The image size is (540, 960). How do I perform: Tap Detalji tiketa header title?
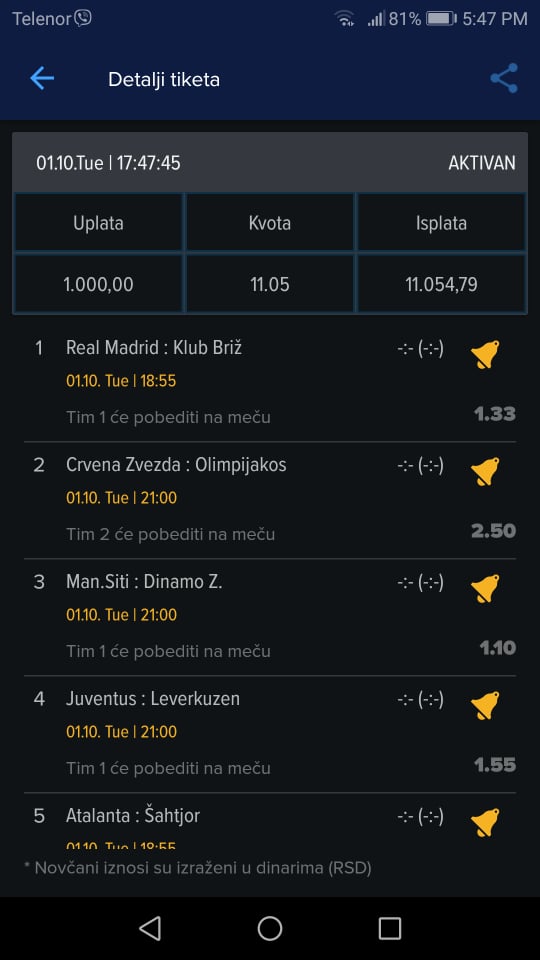(164, 80)
